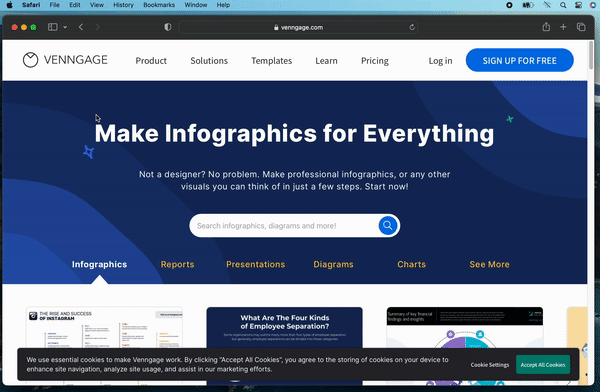
Task: Switch to the Reports tab
Action: click(177, 264)
